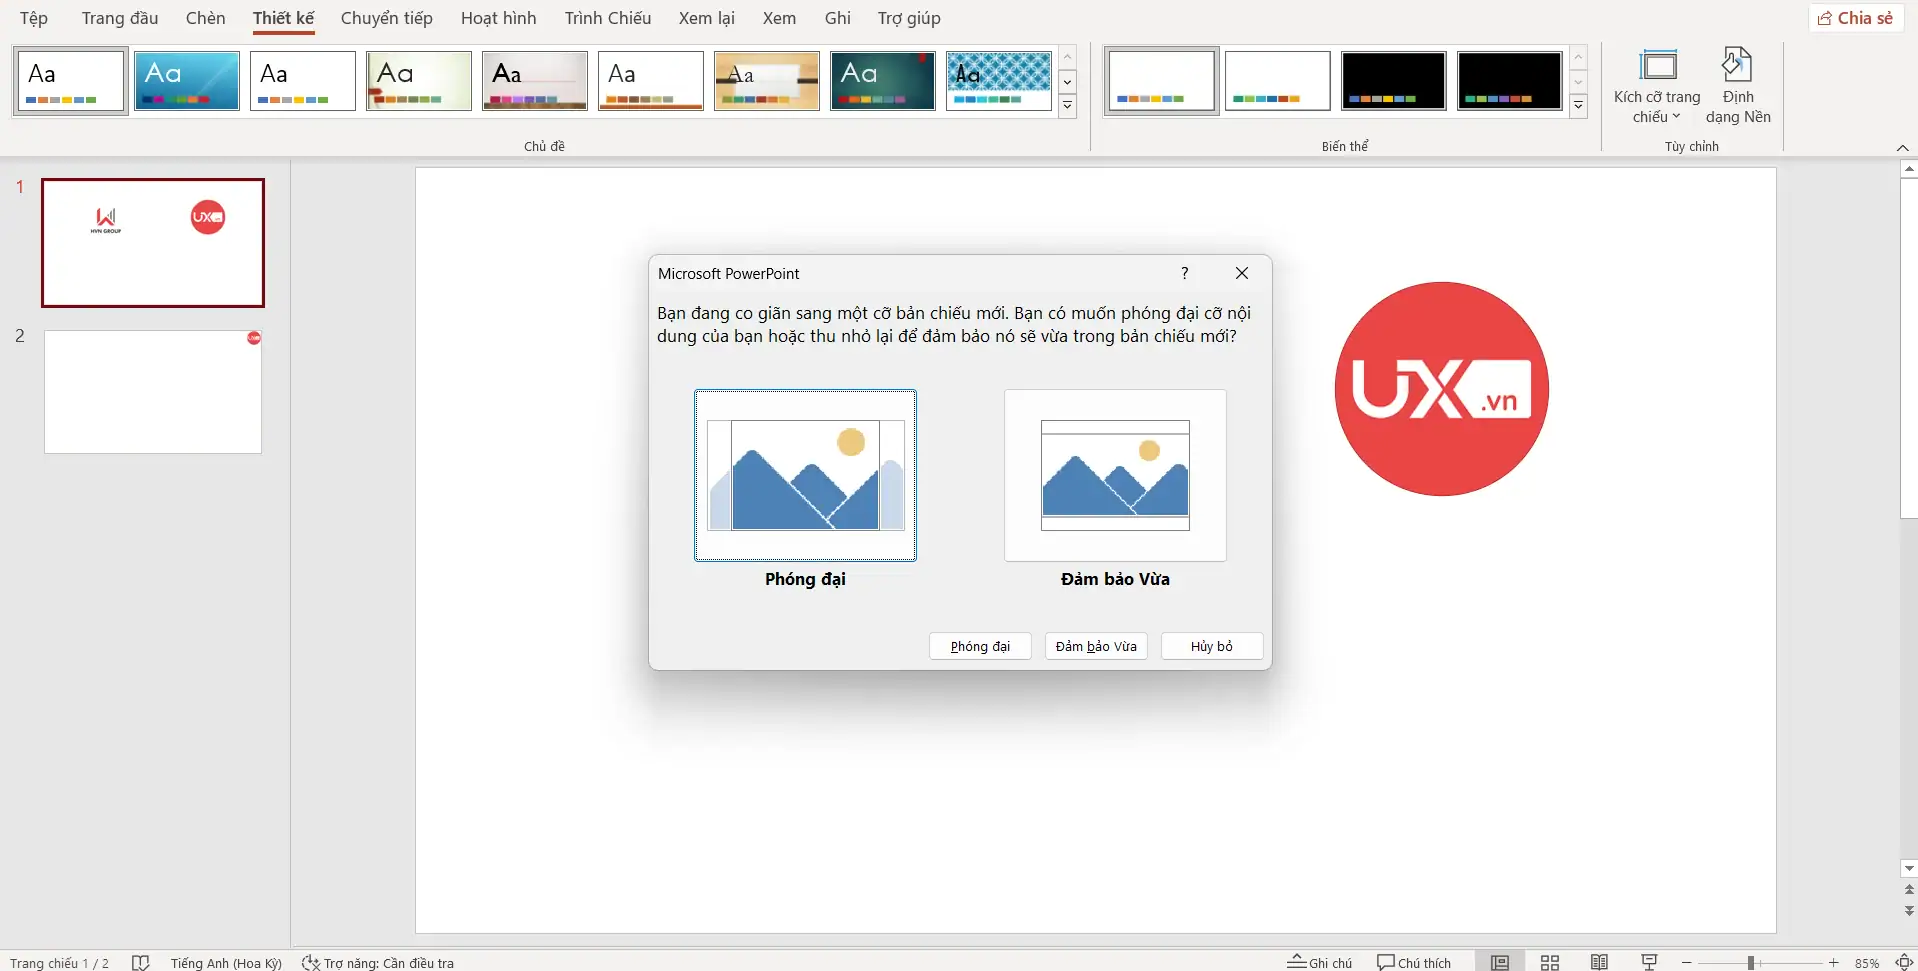This screenshot has height=971, width=1918.
Task: Click the dialog help question mark
Action: 1185,273
